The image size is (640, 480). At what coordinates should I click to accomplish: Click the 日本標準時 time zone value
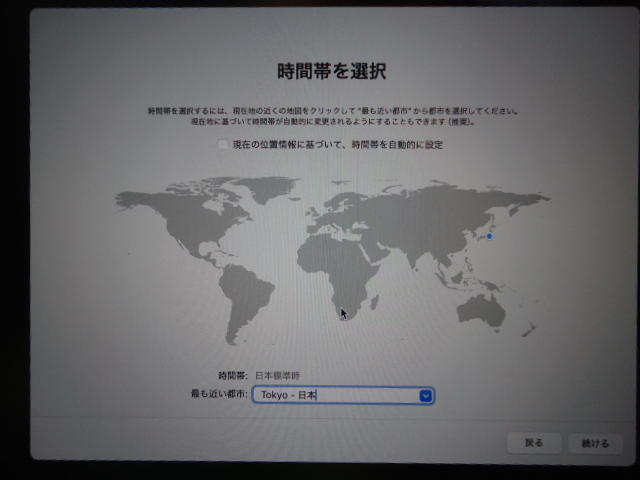(278, 376)
